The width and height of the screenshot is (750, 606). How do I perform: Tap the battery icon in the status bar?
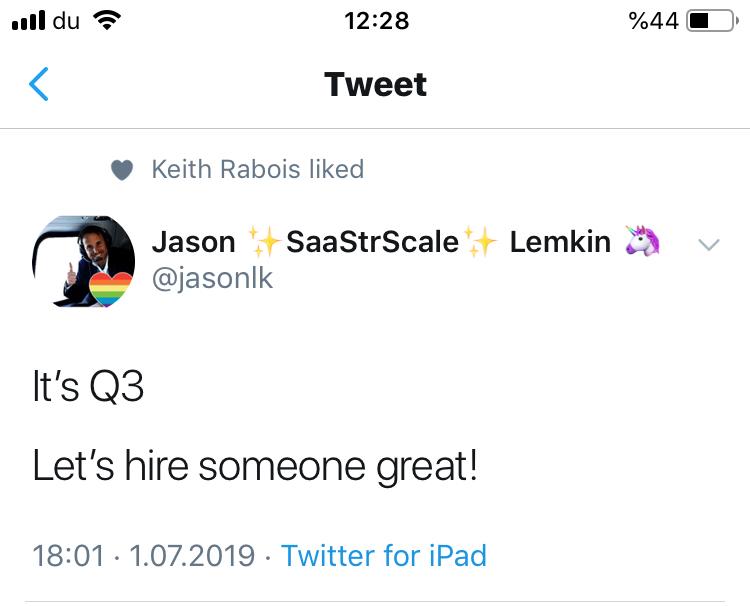pos(712,21)
